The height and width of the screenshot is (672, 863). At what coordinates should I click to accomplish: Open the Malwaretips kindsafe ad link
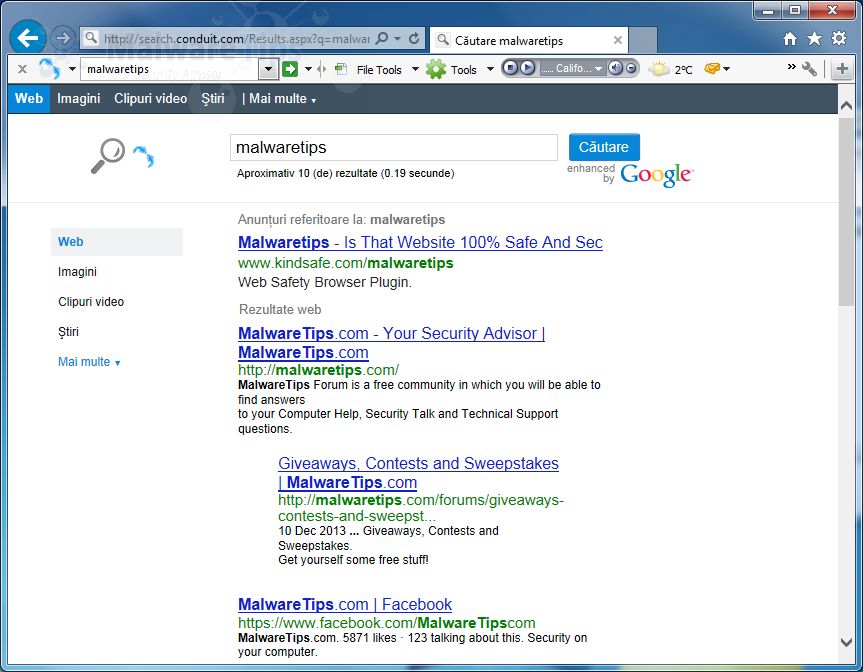coord(420,242)
